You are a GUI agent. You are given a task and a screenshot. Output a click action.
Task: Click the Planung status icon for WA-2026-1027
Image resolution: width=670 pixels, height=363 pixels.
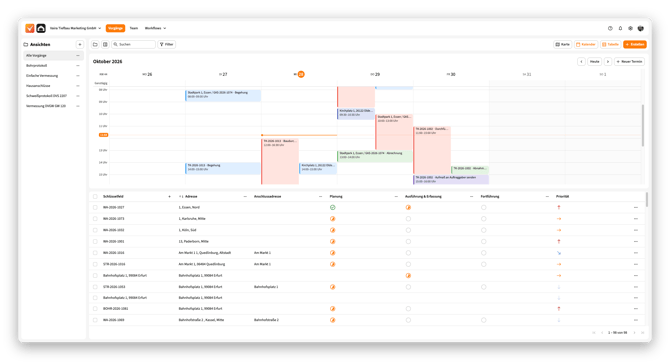[332, 208]
